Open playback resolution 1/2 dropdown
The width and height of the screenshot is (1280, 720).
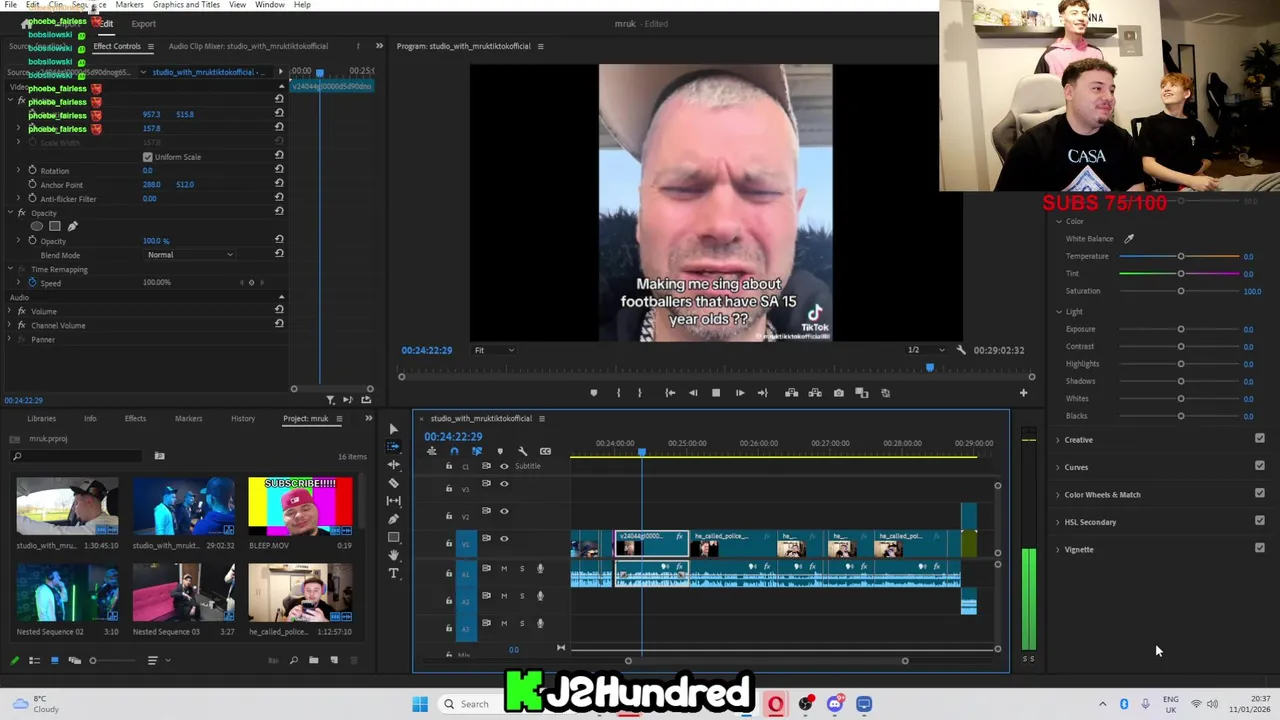pyautogui.click(x=925, y=350)
